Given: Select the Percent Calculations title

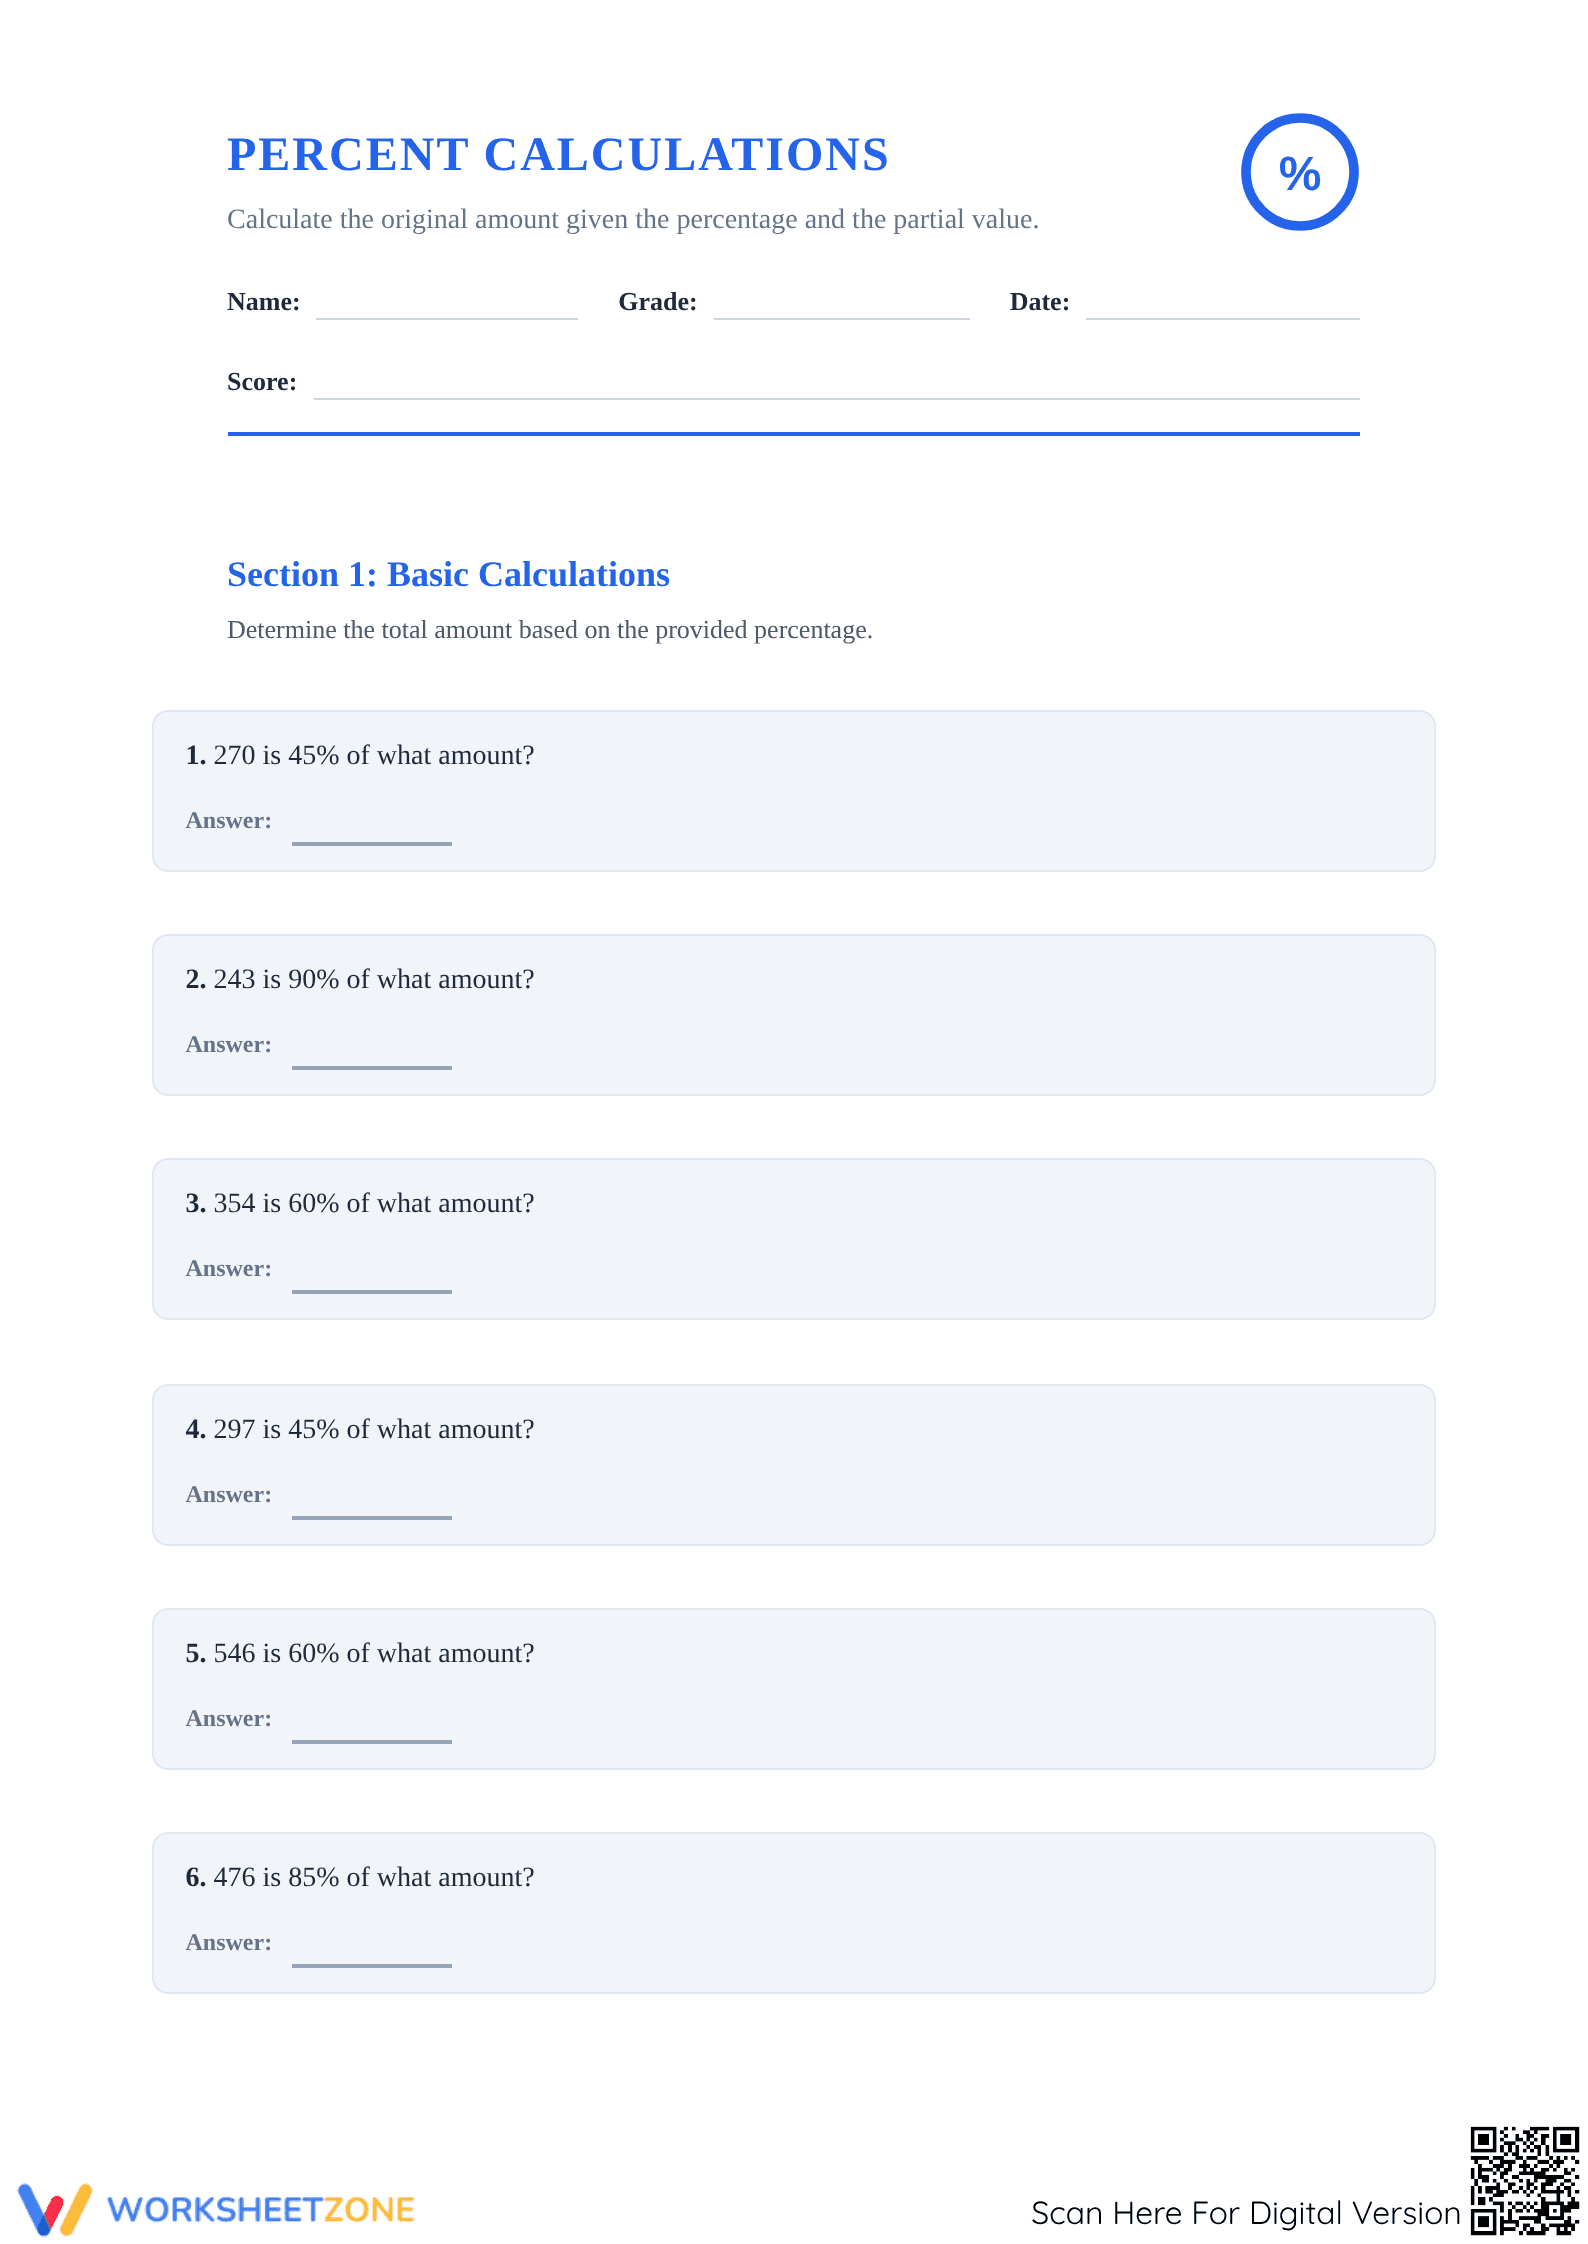Looking at the screenshot, I should pos(558,155).
